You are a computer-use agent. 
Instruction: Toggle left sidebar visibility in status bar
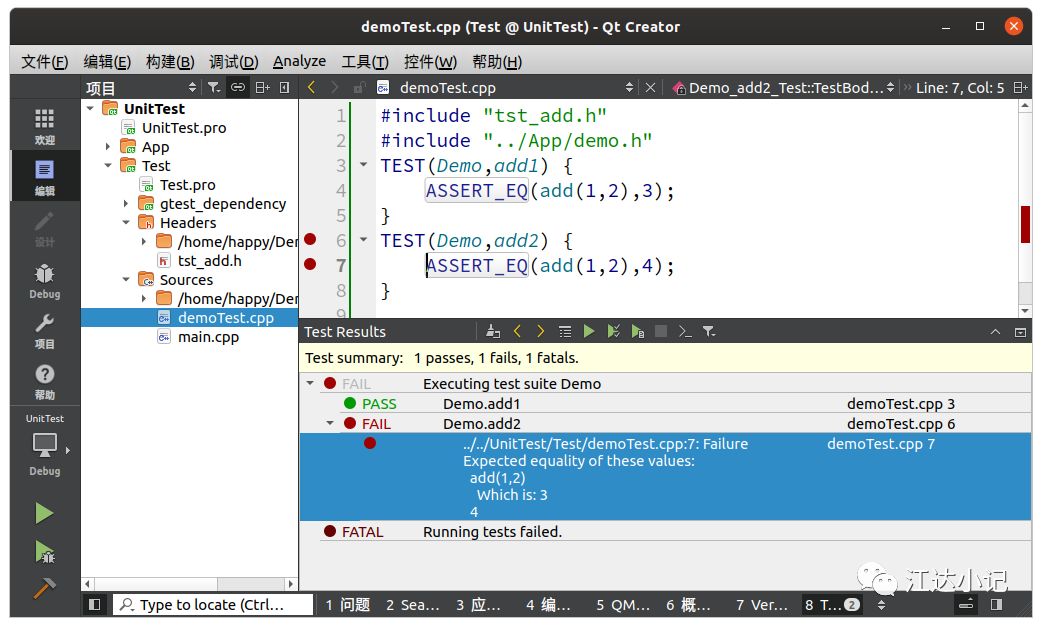point(94,604)
